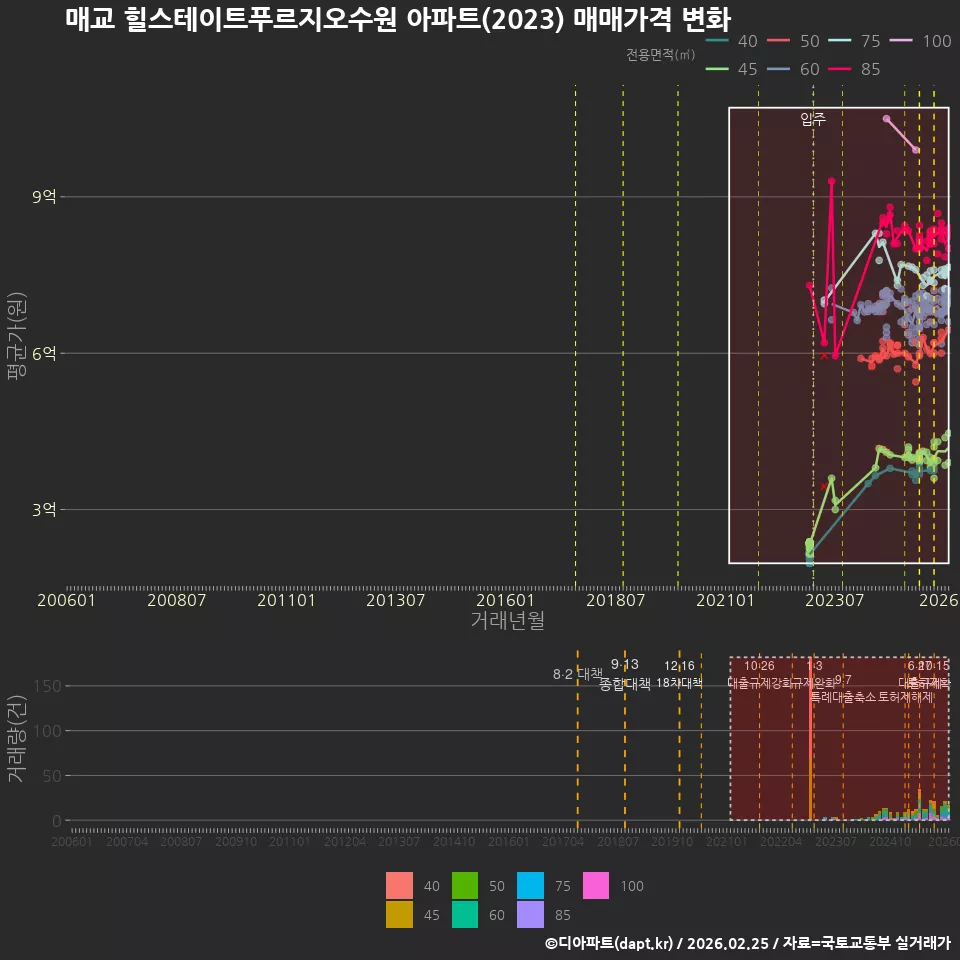This screenshot has width=960, height=960.
Task: Click the purple 85 swatch in the bottom legend
Action: (530, 914)
